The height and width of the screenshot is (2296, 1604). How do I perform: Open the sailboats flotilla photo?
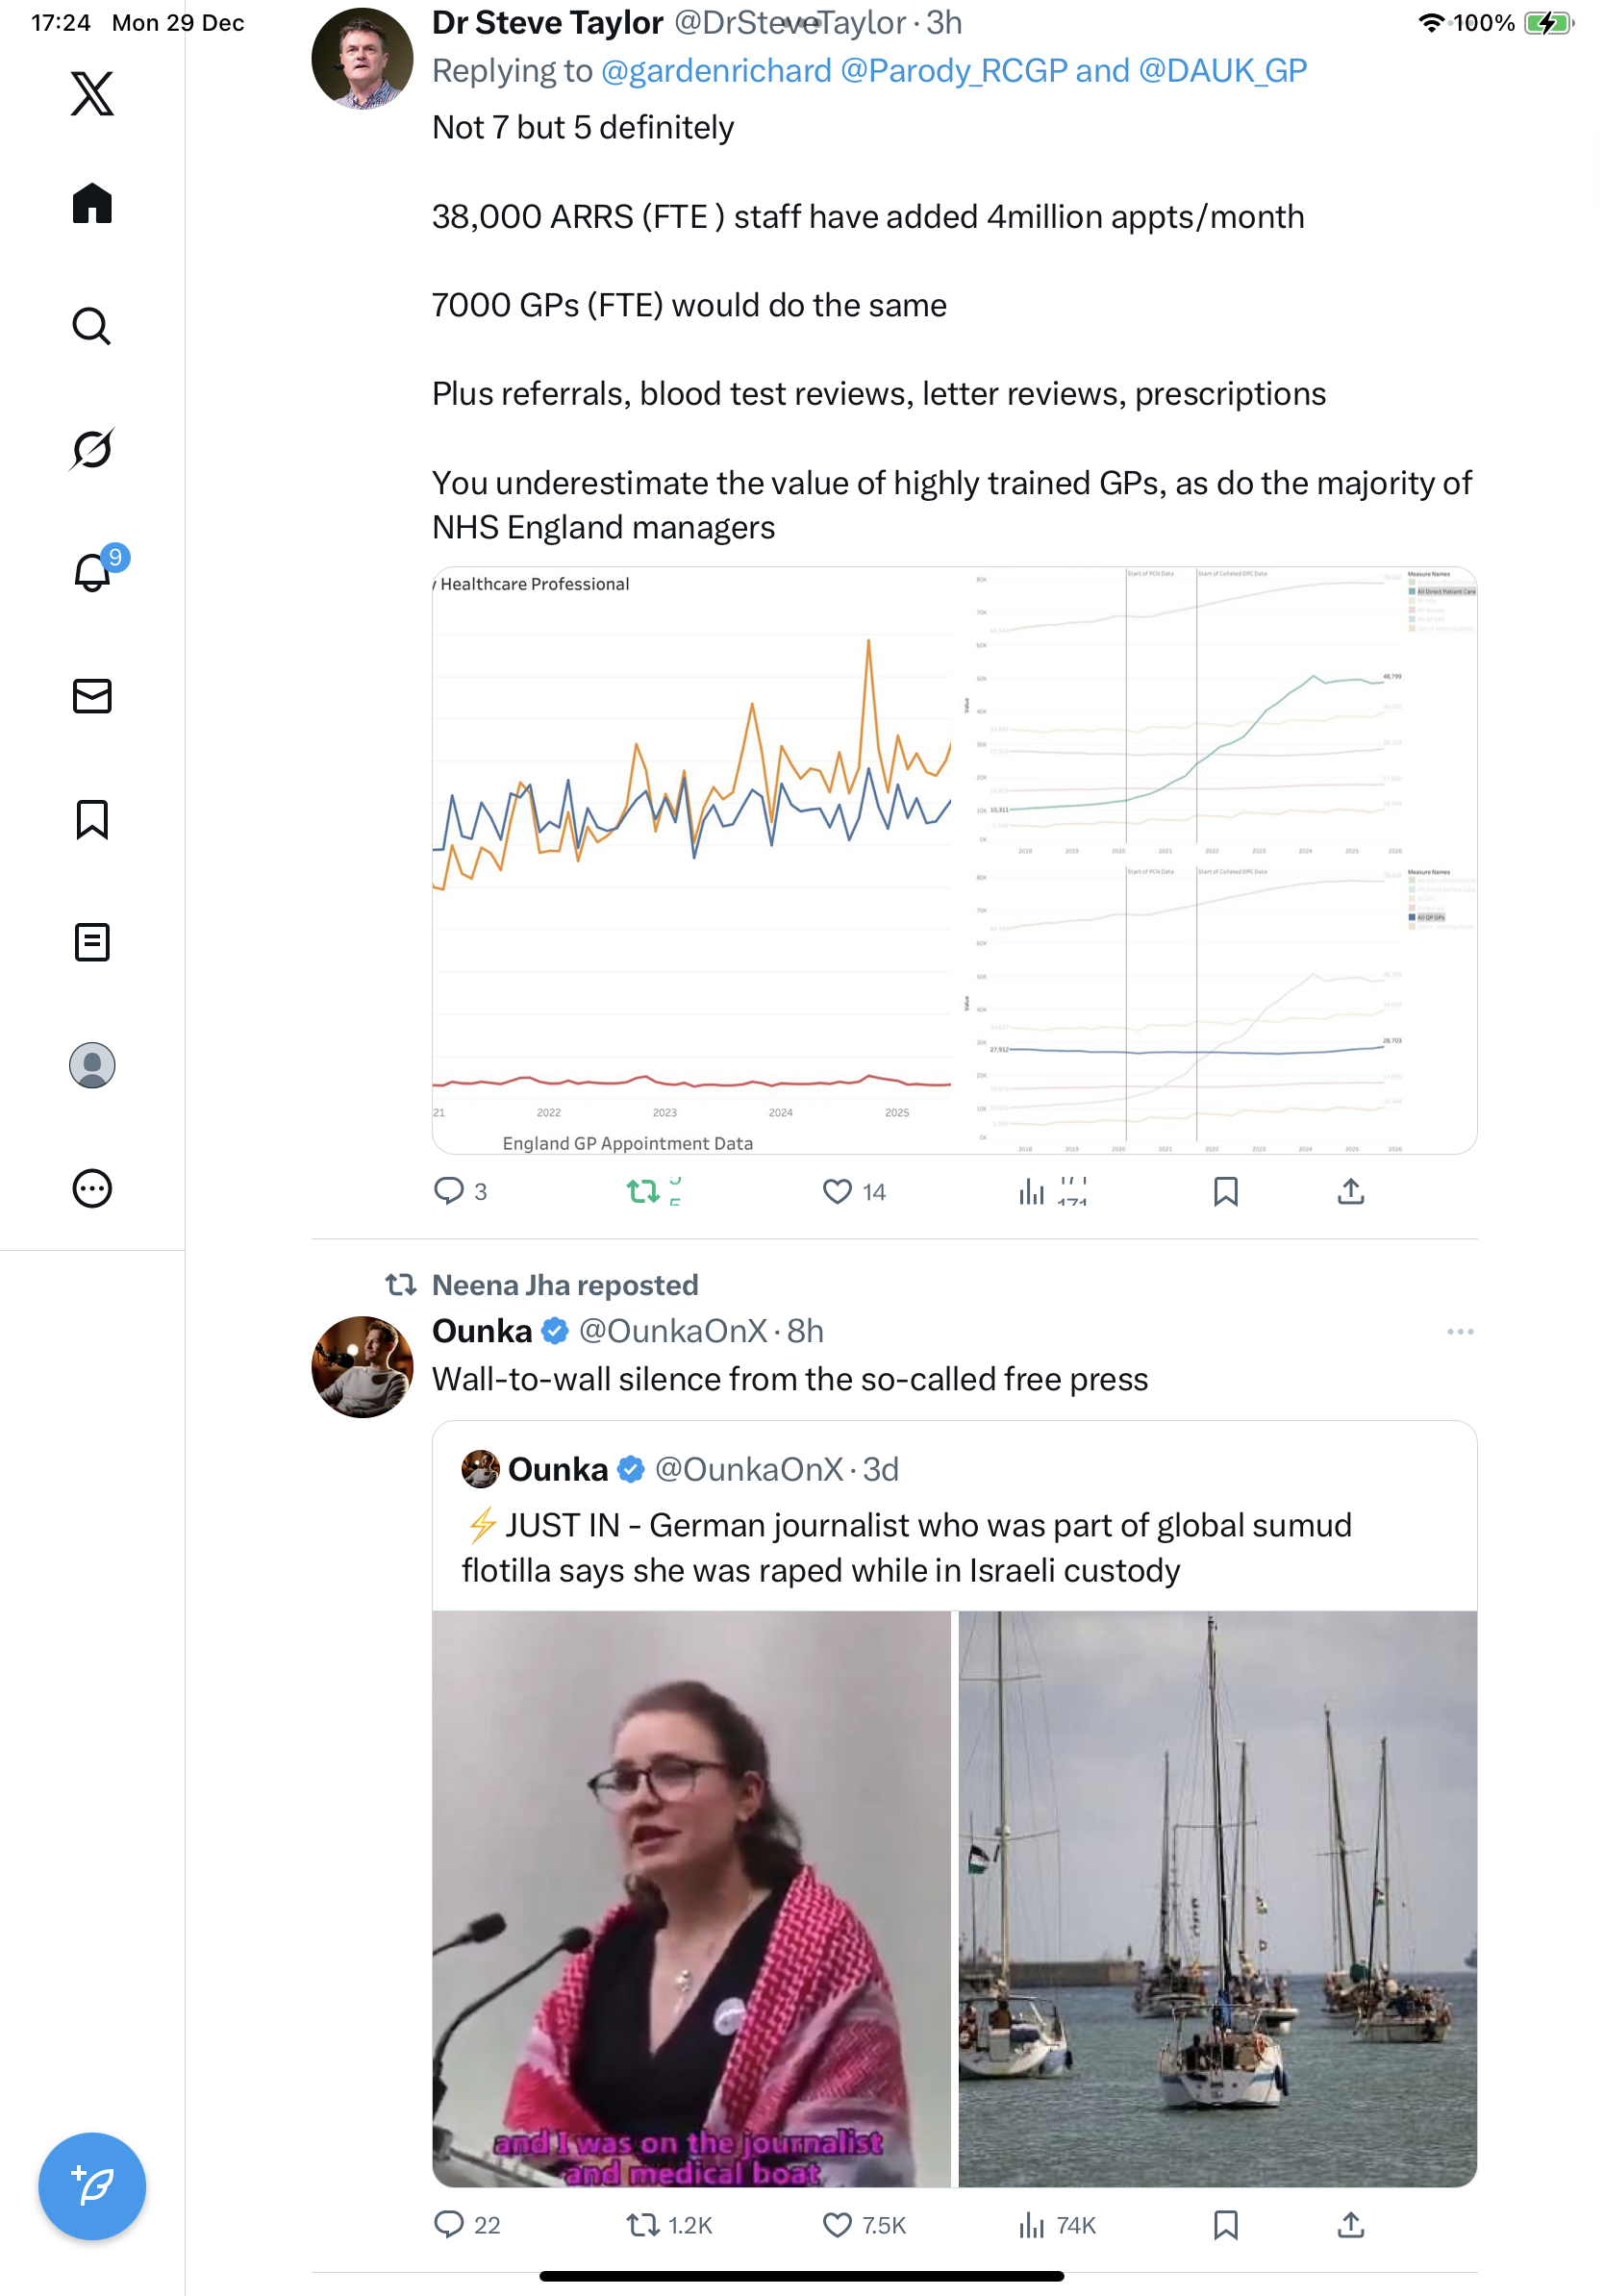click(x=1217, y=1898)
